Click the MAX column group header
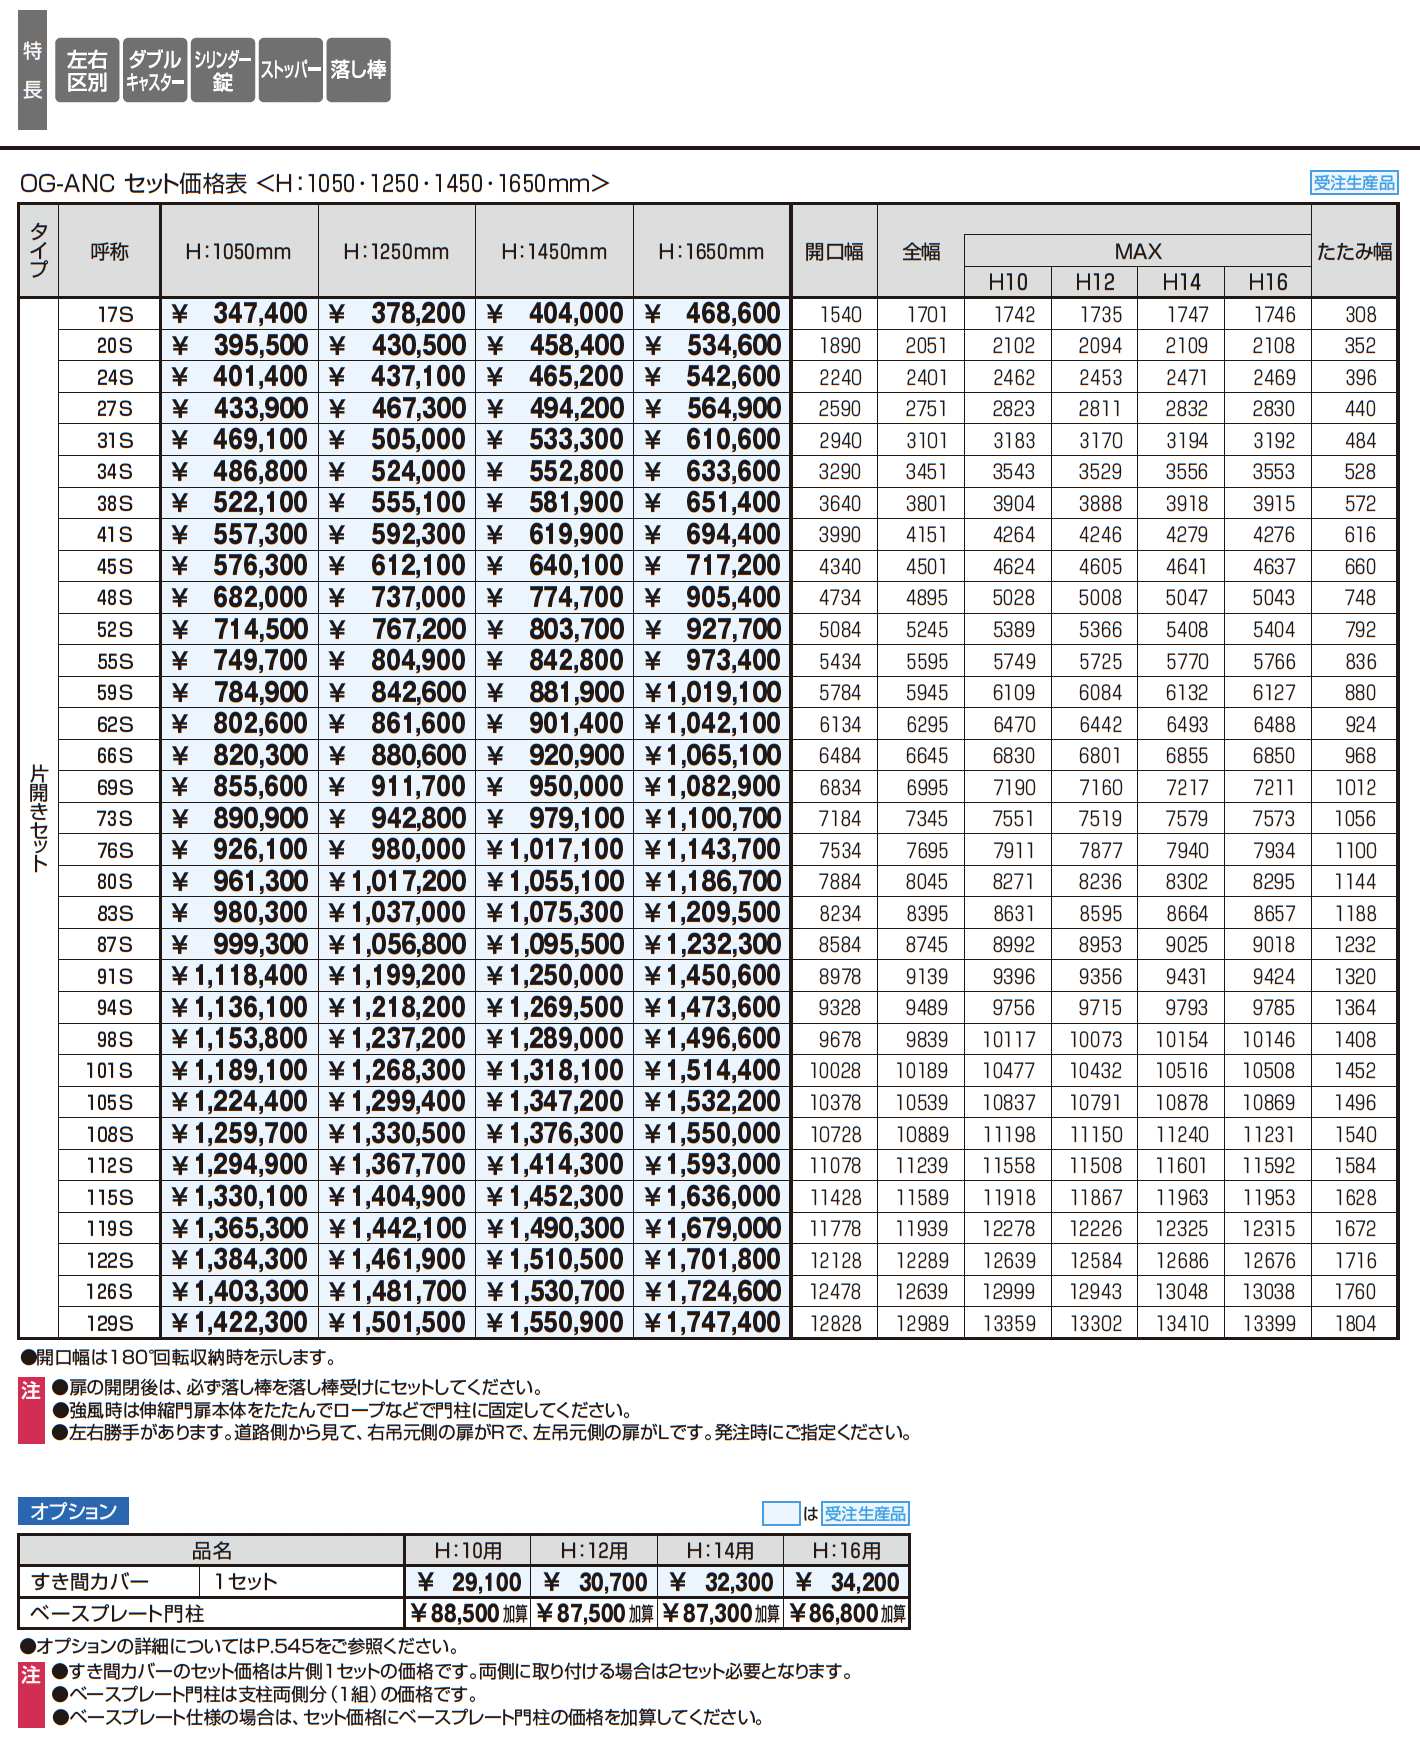The width and height of the screenshot is (1420, 1746). (x=1138, y=251)
